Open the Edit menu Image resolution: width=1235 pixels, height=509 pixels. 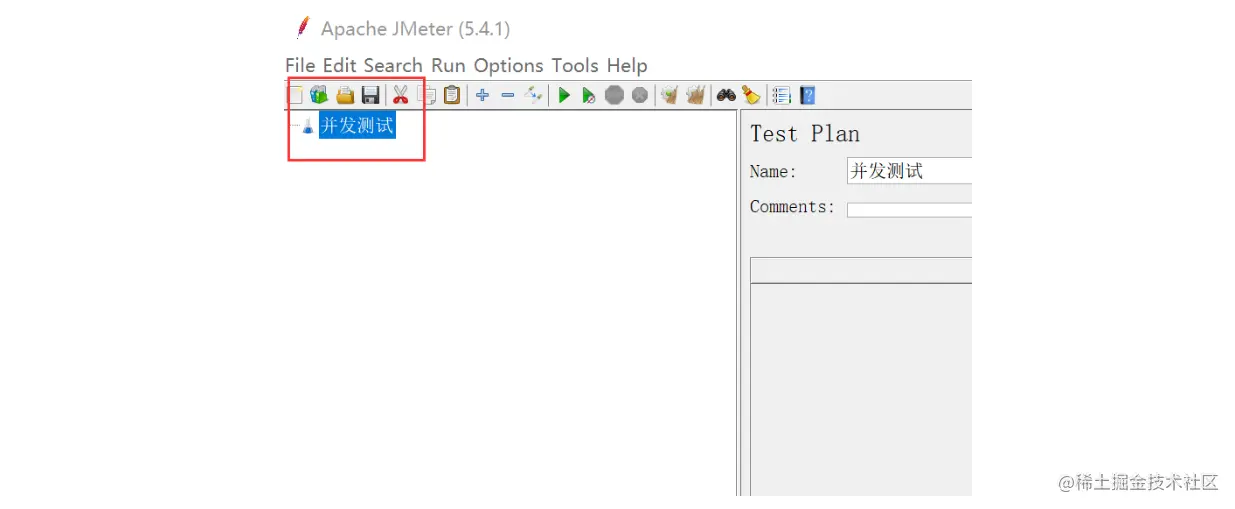340,65
